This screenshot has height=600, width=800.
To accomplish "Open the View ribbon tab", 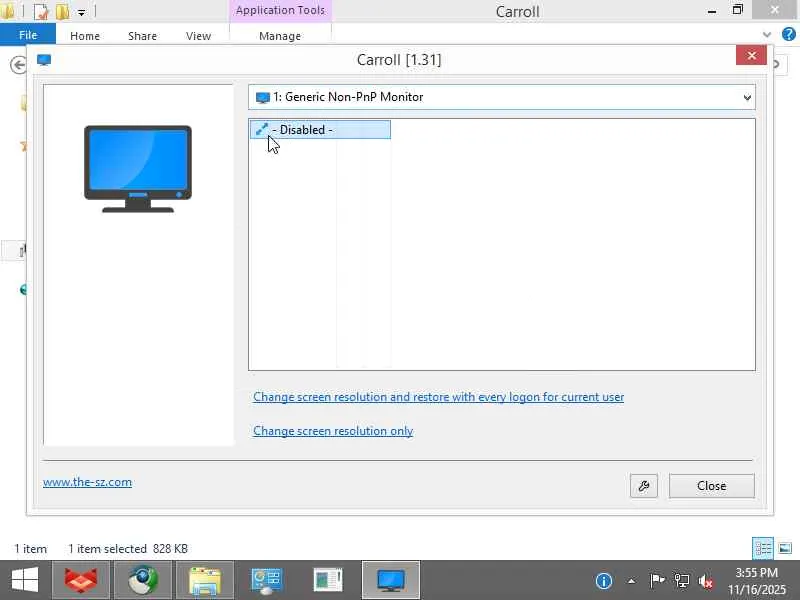I will coord(198,36).
